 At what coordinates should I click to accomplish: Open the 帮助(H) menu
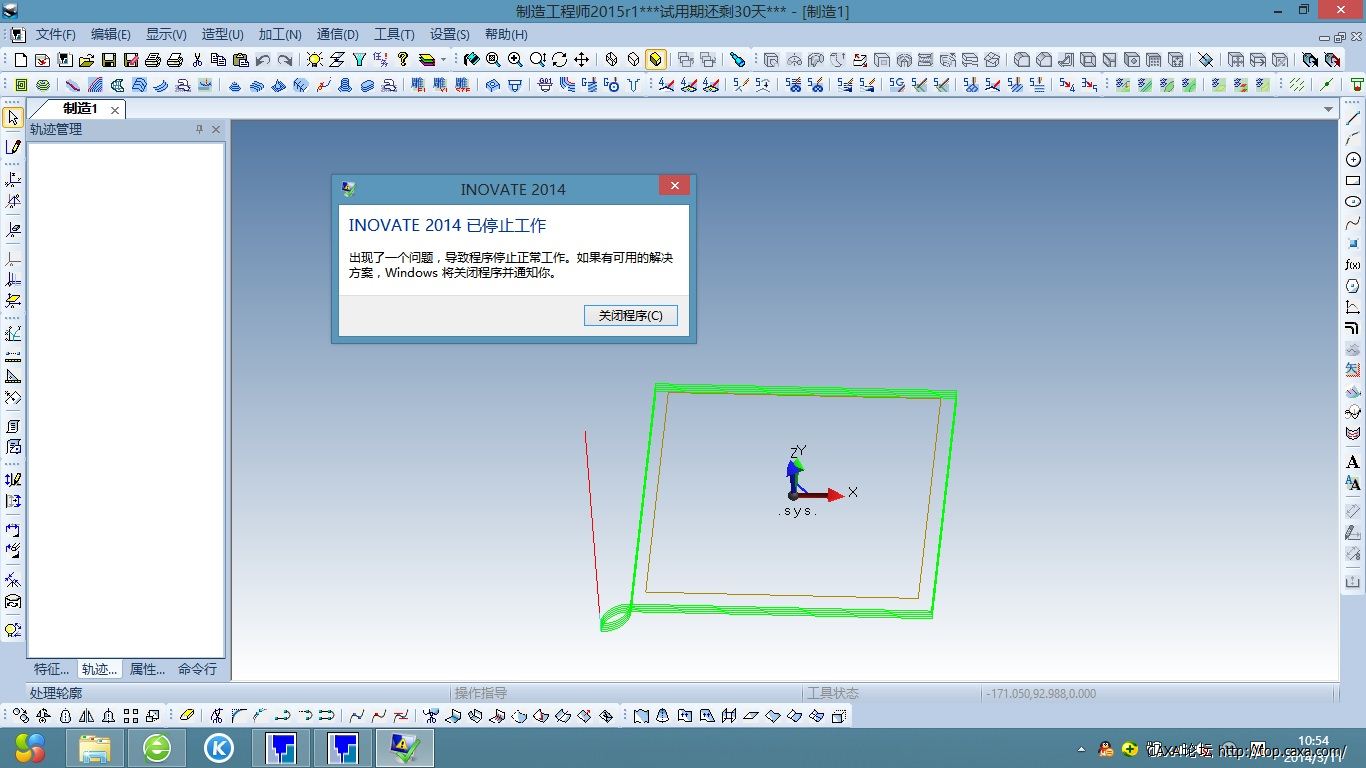click(x=506, y=34)
